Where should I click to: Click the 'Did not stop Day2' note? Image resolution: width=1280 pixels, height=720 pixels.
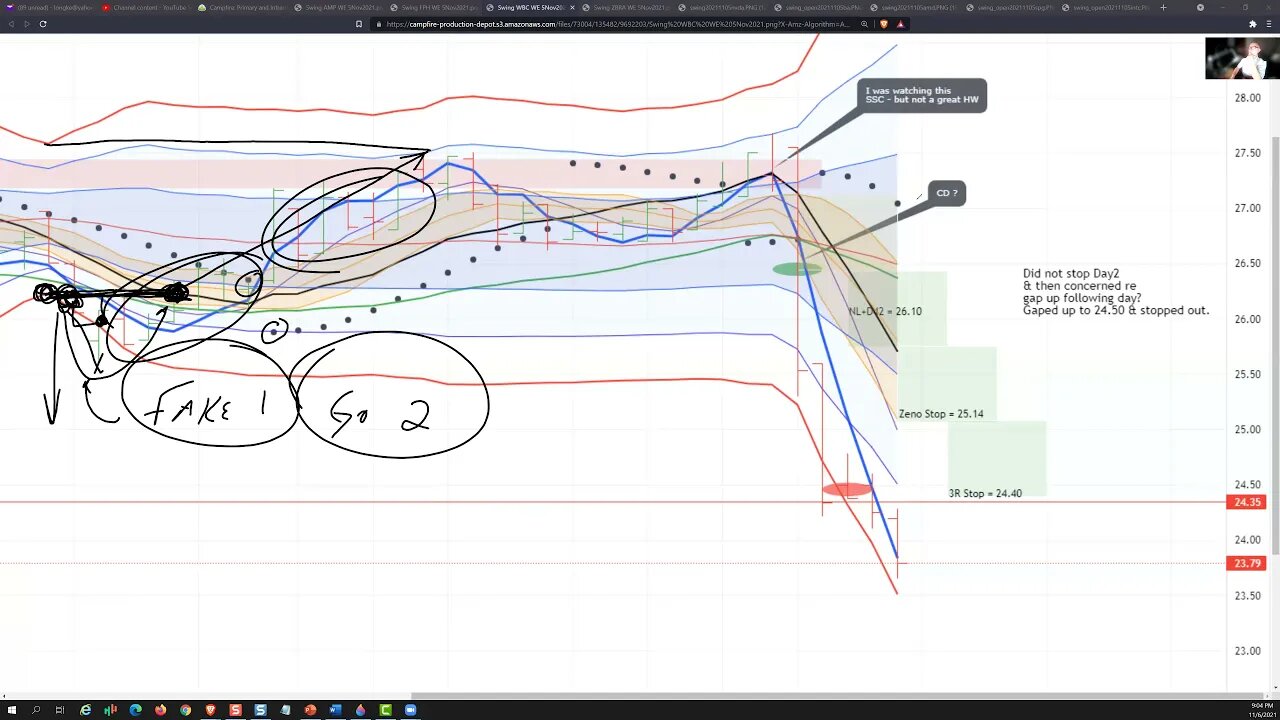1116,292
